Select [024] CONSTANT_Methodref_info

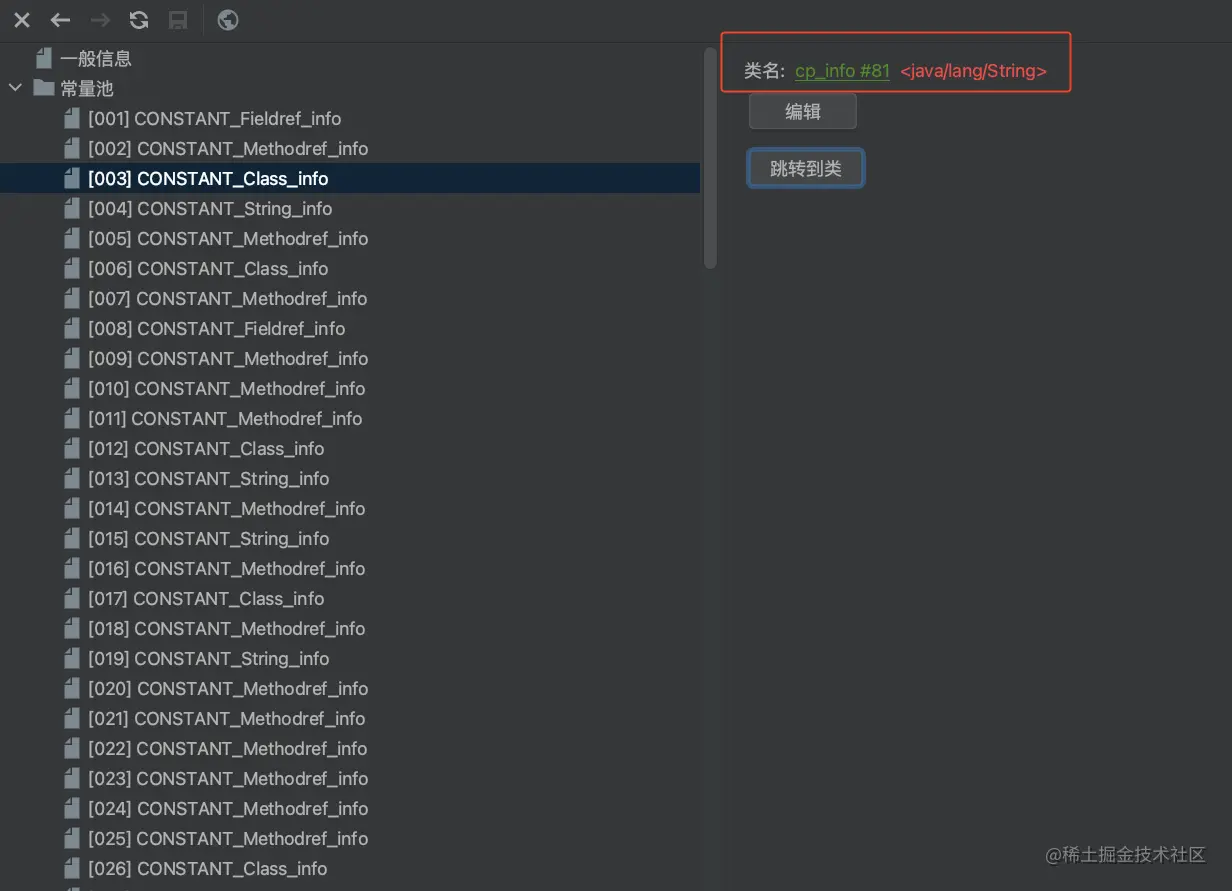coord(350,808)
